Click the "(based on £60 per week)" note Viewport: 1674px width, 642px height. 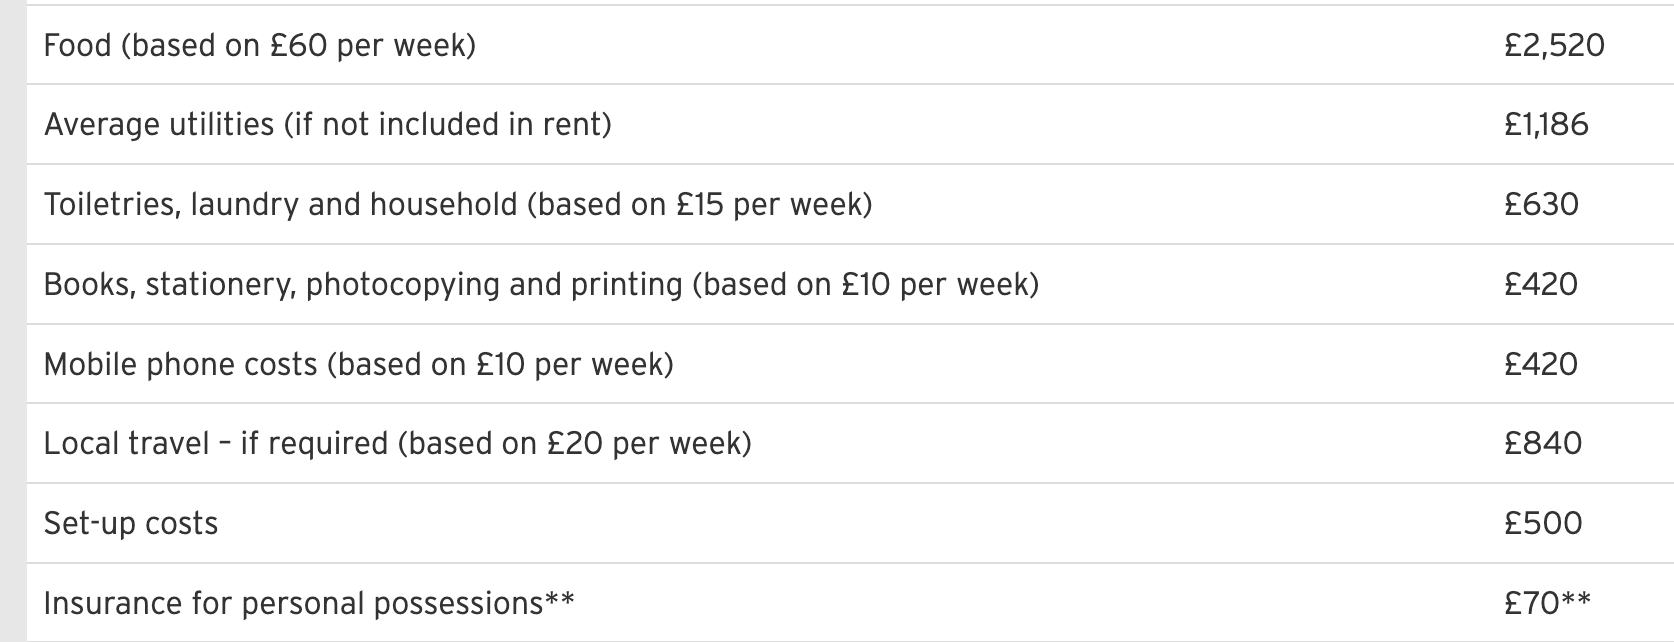pos(298,45)
